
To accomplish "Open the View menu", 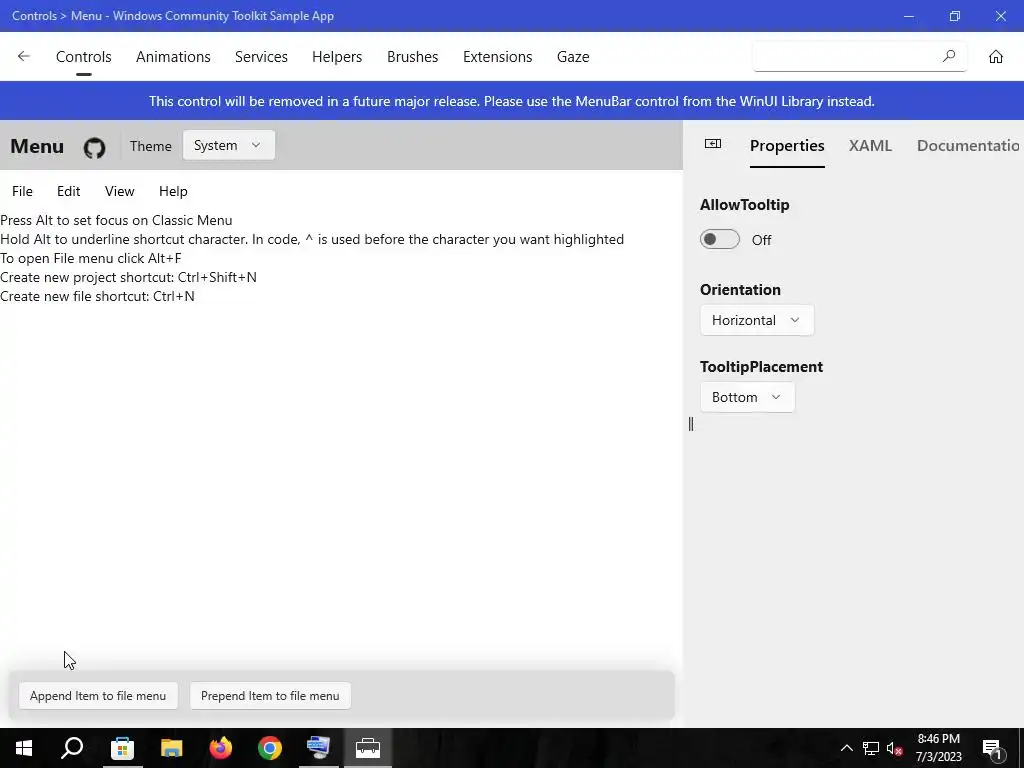I will (x=120, y=191).
